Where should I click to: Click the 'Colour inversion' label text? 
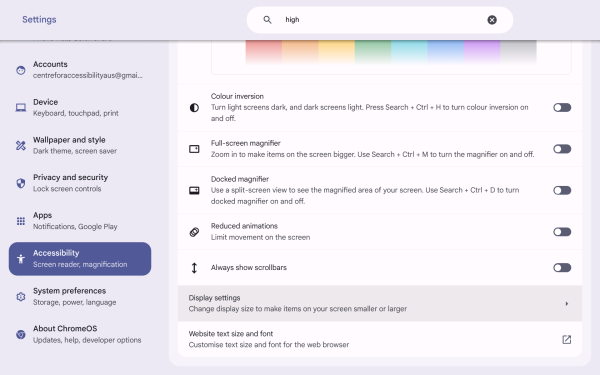tap(237, 96)
